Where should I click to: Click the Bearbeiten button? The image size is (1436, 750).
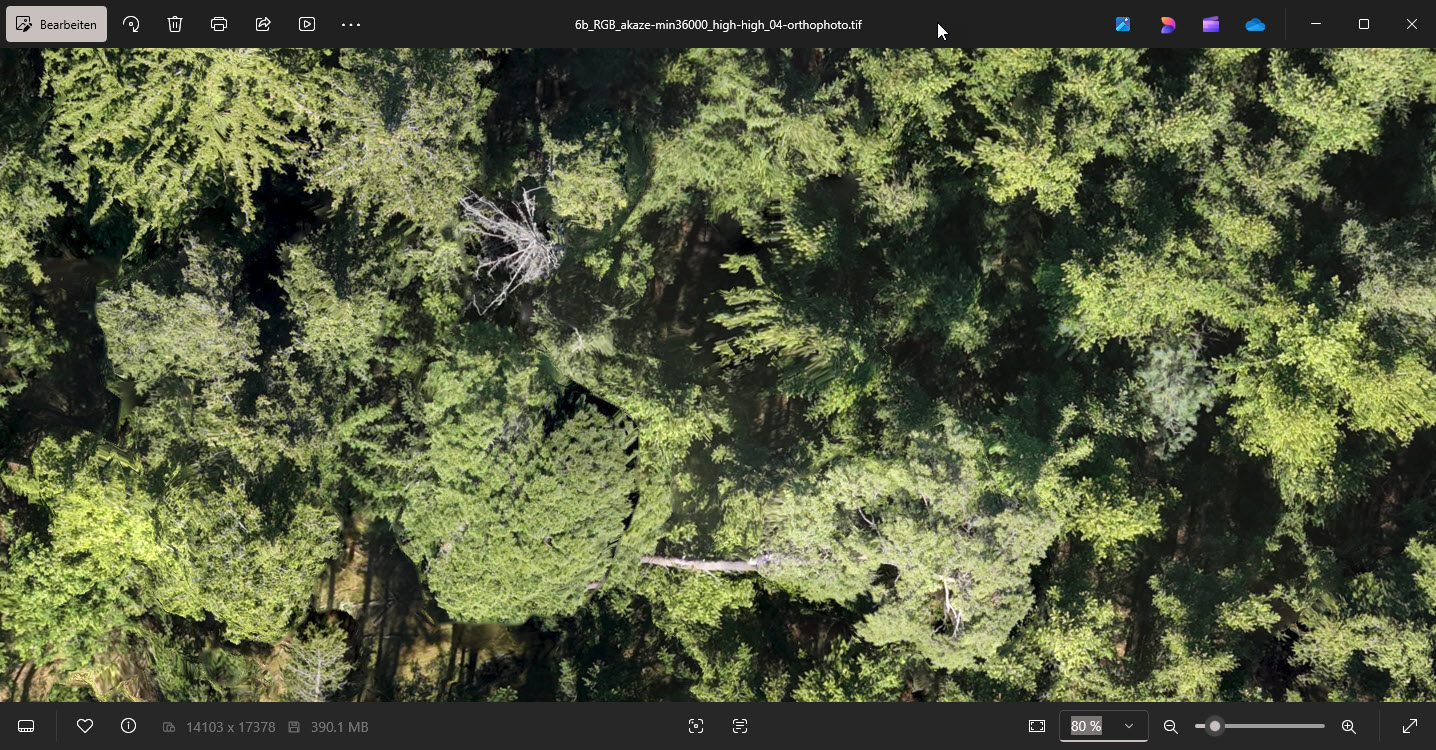click(x=56, y=24)
